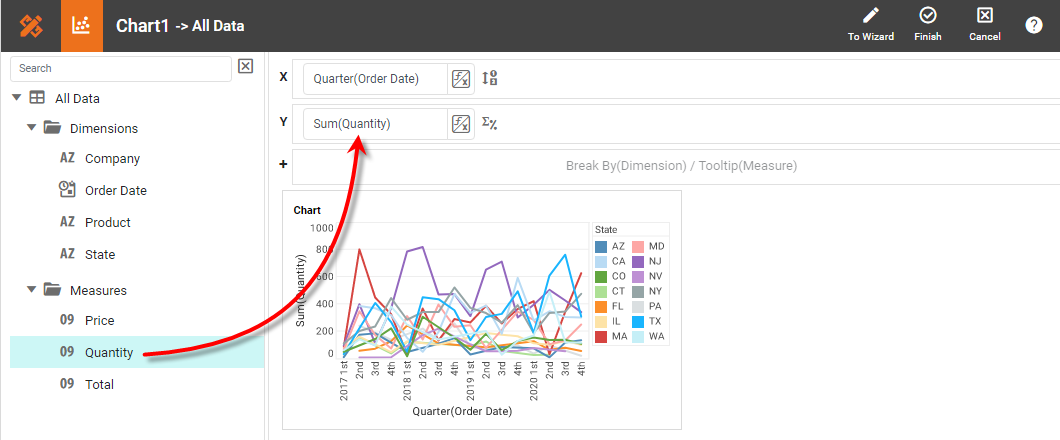1060x440 pixels.
Task: Select the Order Date dimension
Action: (115, 191)
